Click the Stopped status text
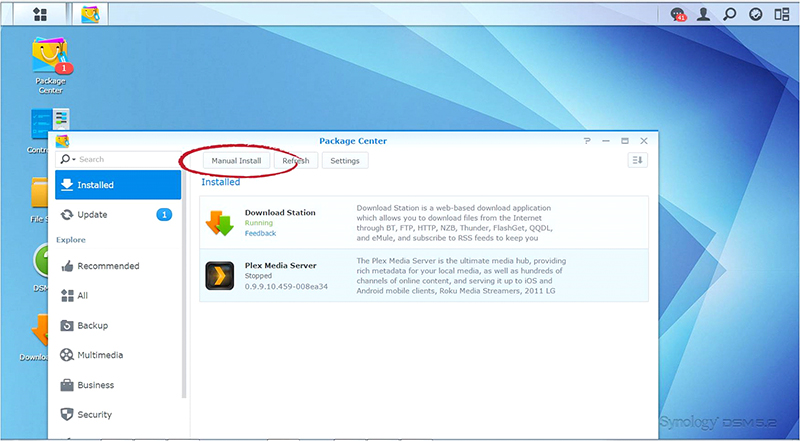Image resolution: width=800 pixels, height=441 pixels. pyautogui.click(x=258, y=276)
